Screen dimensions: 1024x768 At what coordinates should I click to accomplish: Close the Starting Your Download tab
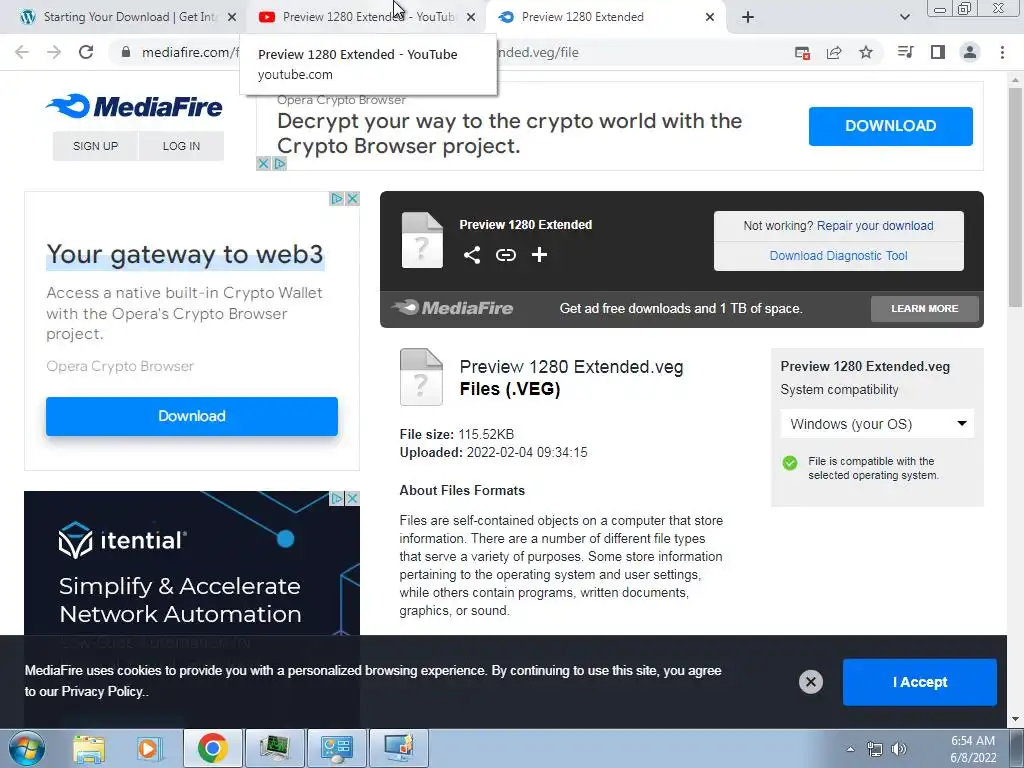click(x=232, y=17)
